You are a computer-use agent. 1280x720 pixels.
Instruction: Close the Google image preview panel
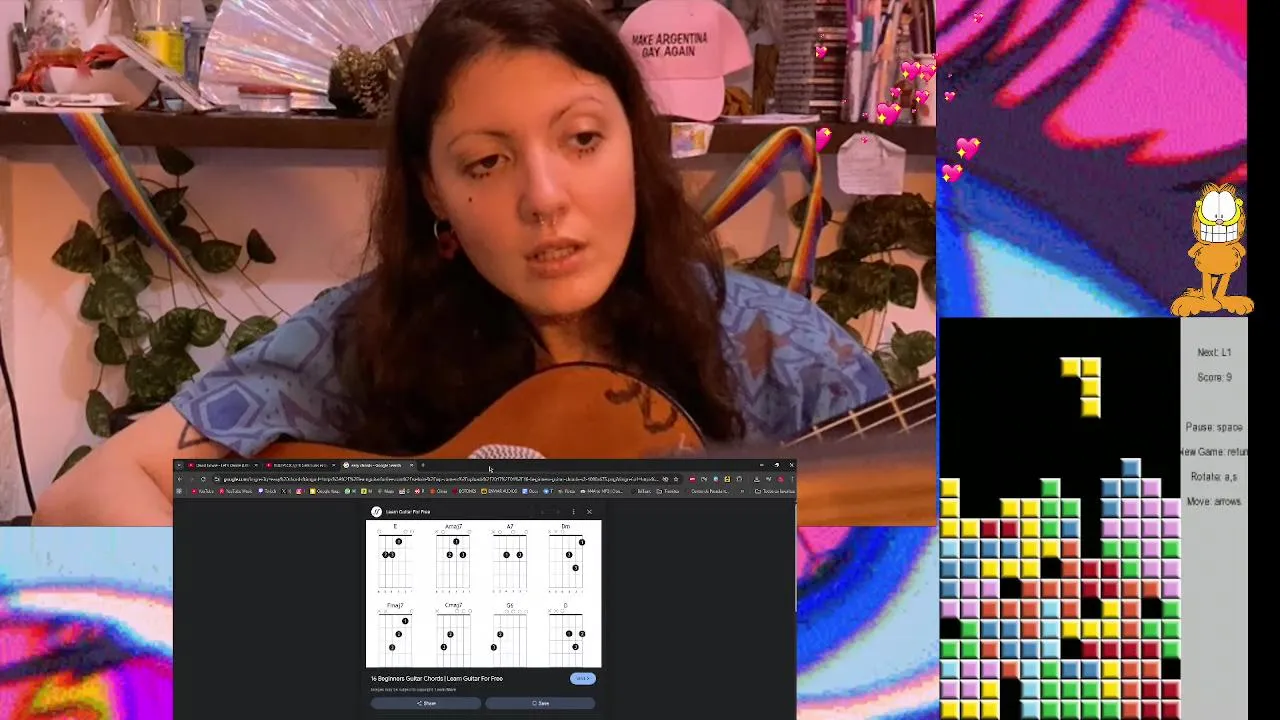click(x=589, y=512)
